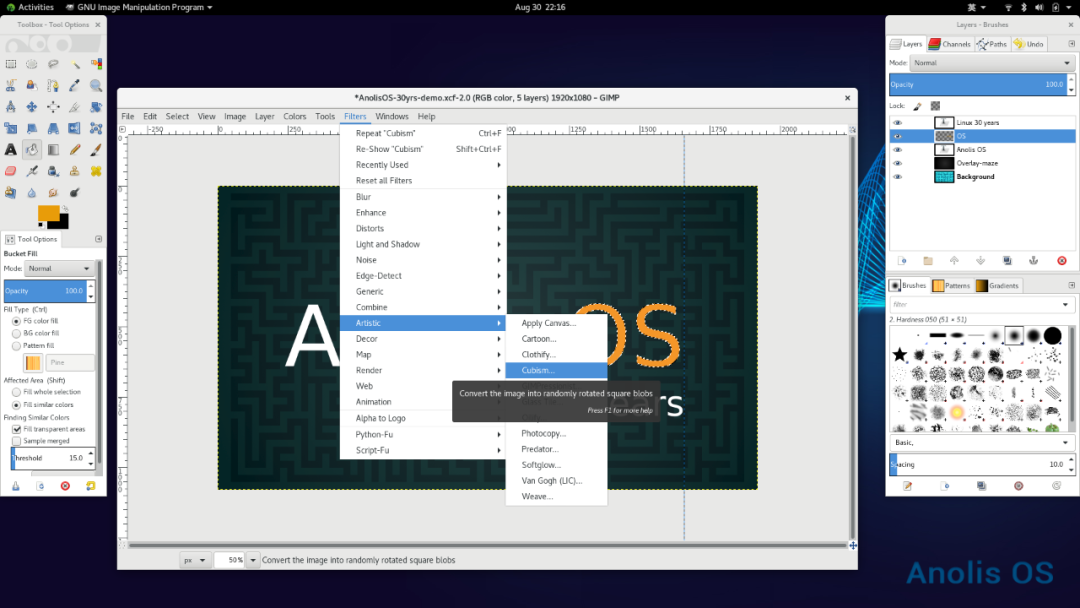1080x608 pixels.
Task: Select the Alignment tool
Action: tap(53, 107)
